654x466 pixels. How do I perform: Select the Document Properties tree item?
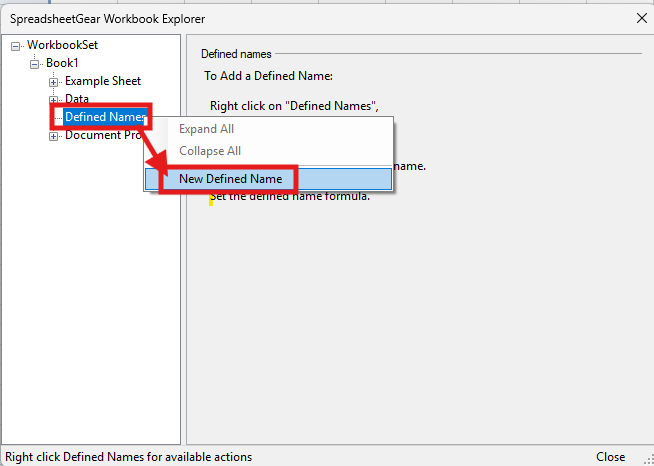click(x=100, y=135)
